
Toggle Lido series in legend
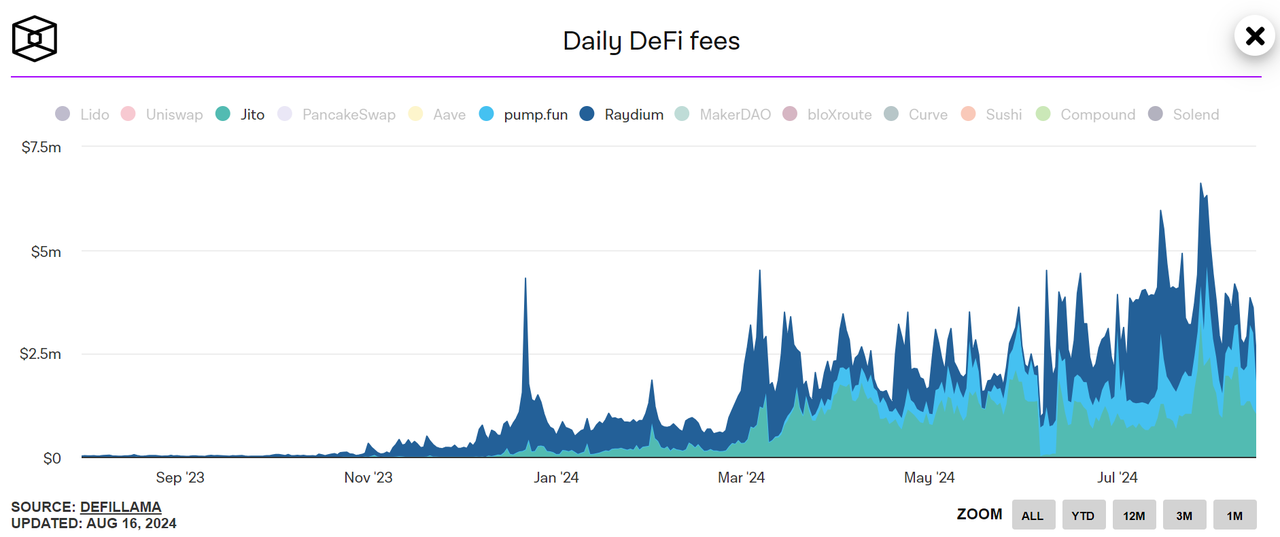pyautogui.click(x=82, y=114)
